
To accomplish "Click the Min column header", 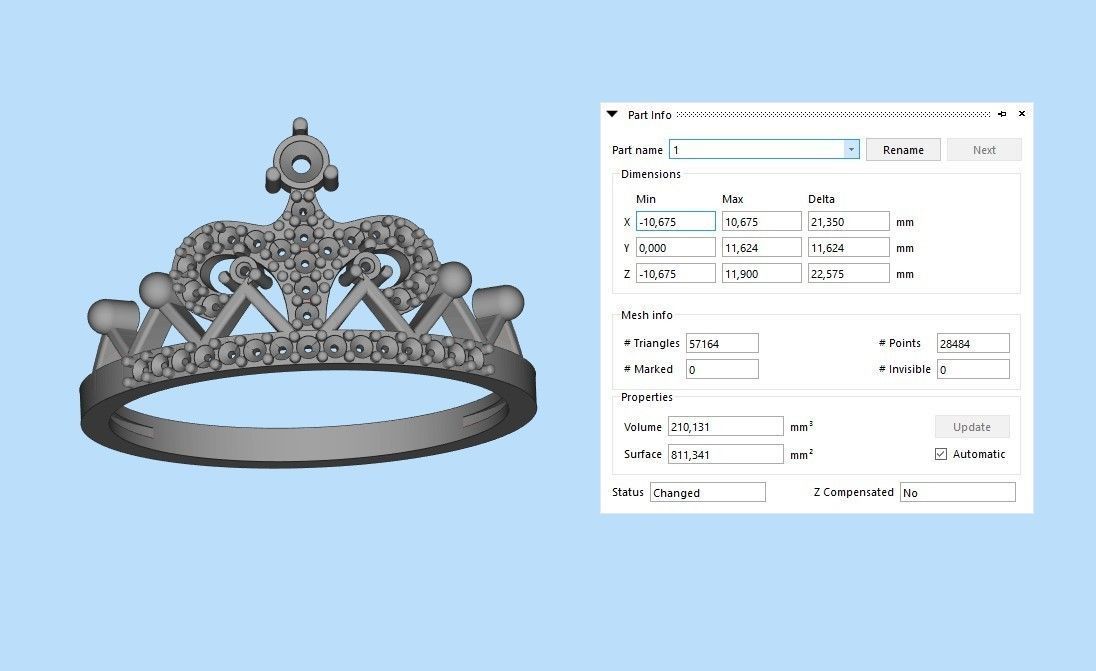I will 646,199.
